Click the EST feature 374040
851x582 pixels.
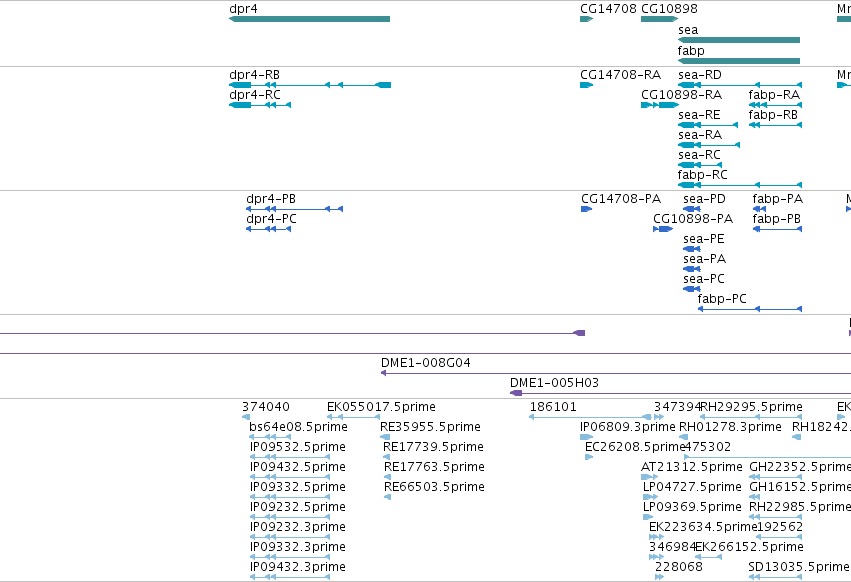(x=246, y=417)
